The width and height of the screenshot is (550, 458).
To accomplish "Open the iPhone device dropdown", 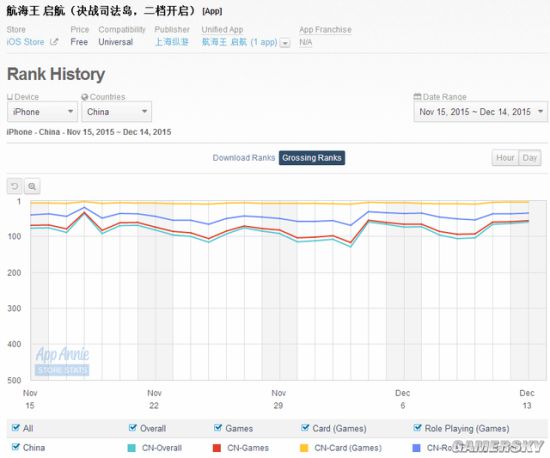I will click(x=42, y=112).
